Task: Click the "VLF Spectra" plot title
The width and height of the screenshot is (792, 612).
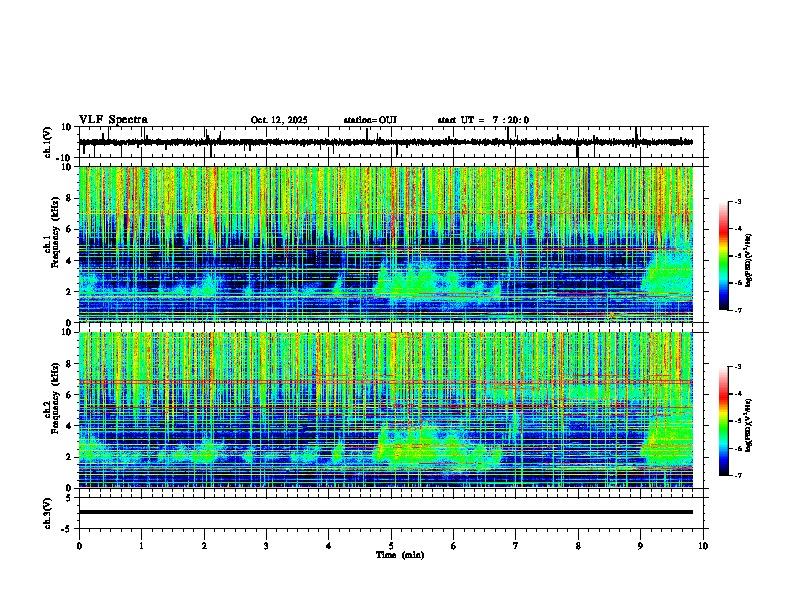Action: pos(113,120)
